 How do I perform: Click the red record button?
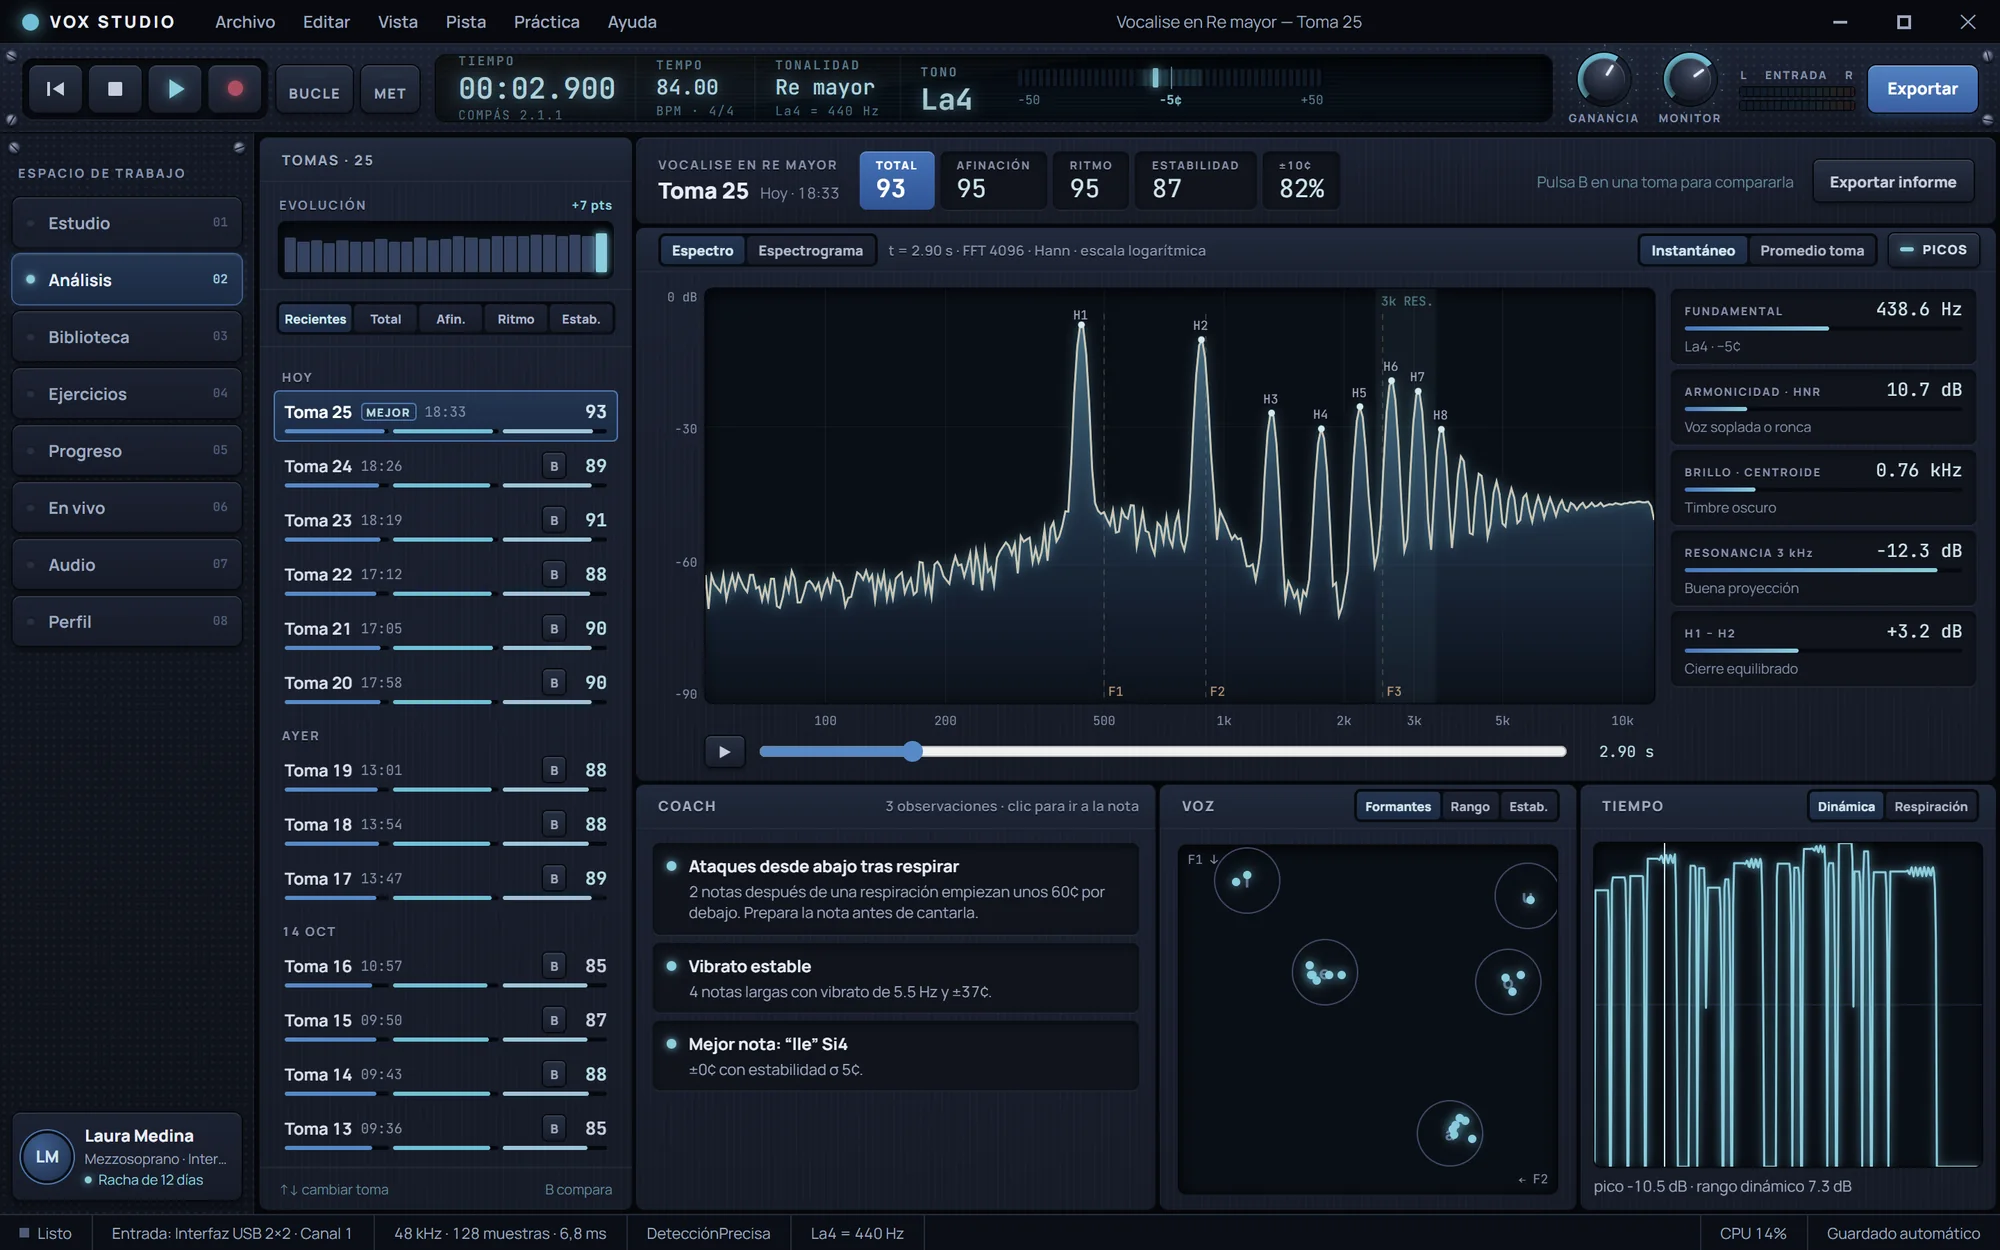(x=235, y=89)
